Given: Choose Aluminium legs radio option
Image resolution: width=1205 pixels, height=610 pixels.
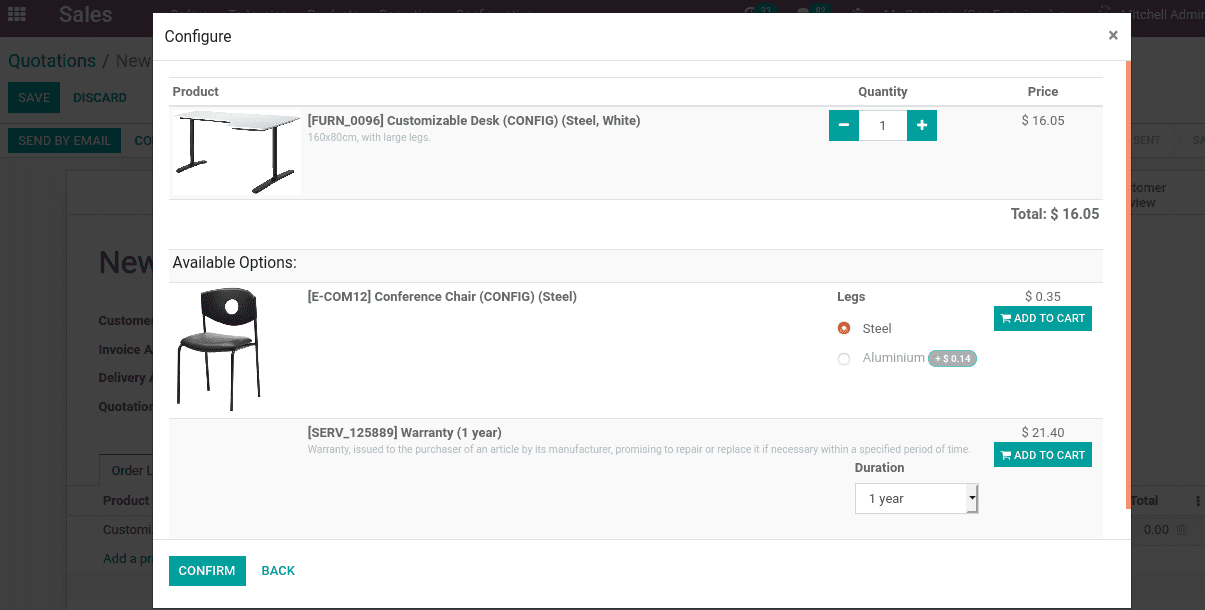Looking at the screenshot, I should tap(844, 358).
